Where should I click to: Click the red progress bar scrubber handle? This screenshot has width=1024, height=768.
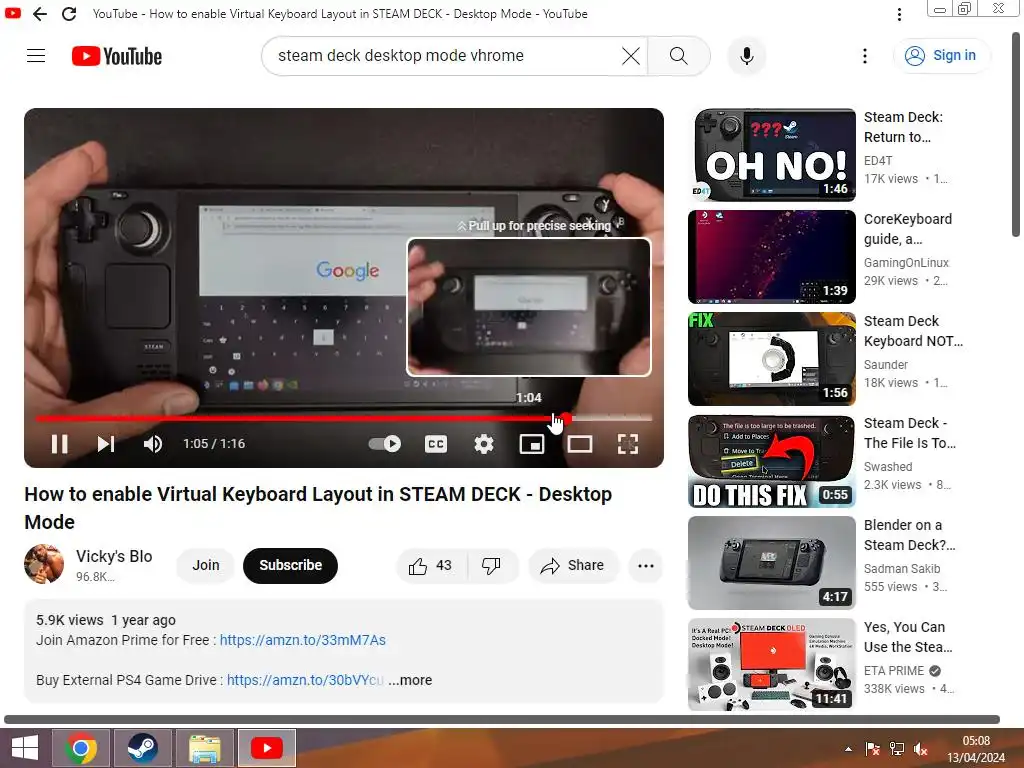(x=566, y=419)
